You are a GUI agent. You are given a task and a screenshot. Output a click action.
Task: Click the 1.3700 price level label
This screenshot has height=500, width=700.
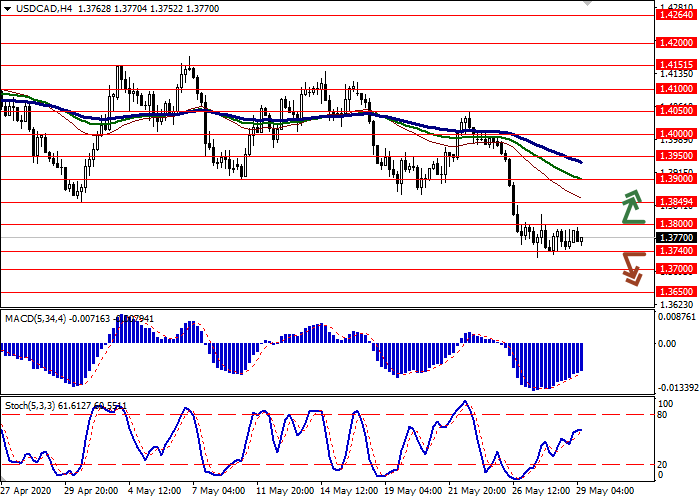click(677, 270)
